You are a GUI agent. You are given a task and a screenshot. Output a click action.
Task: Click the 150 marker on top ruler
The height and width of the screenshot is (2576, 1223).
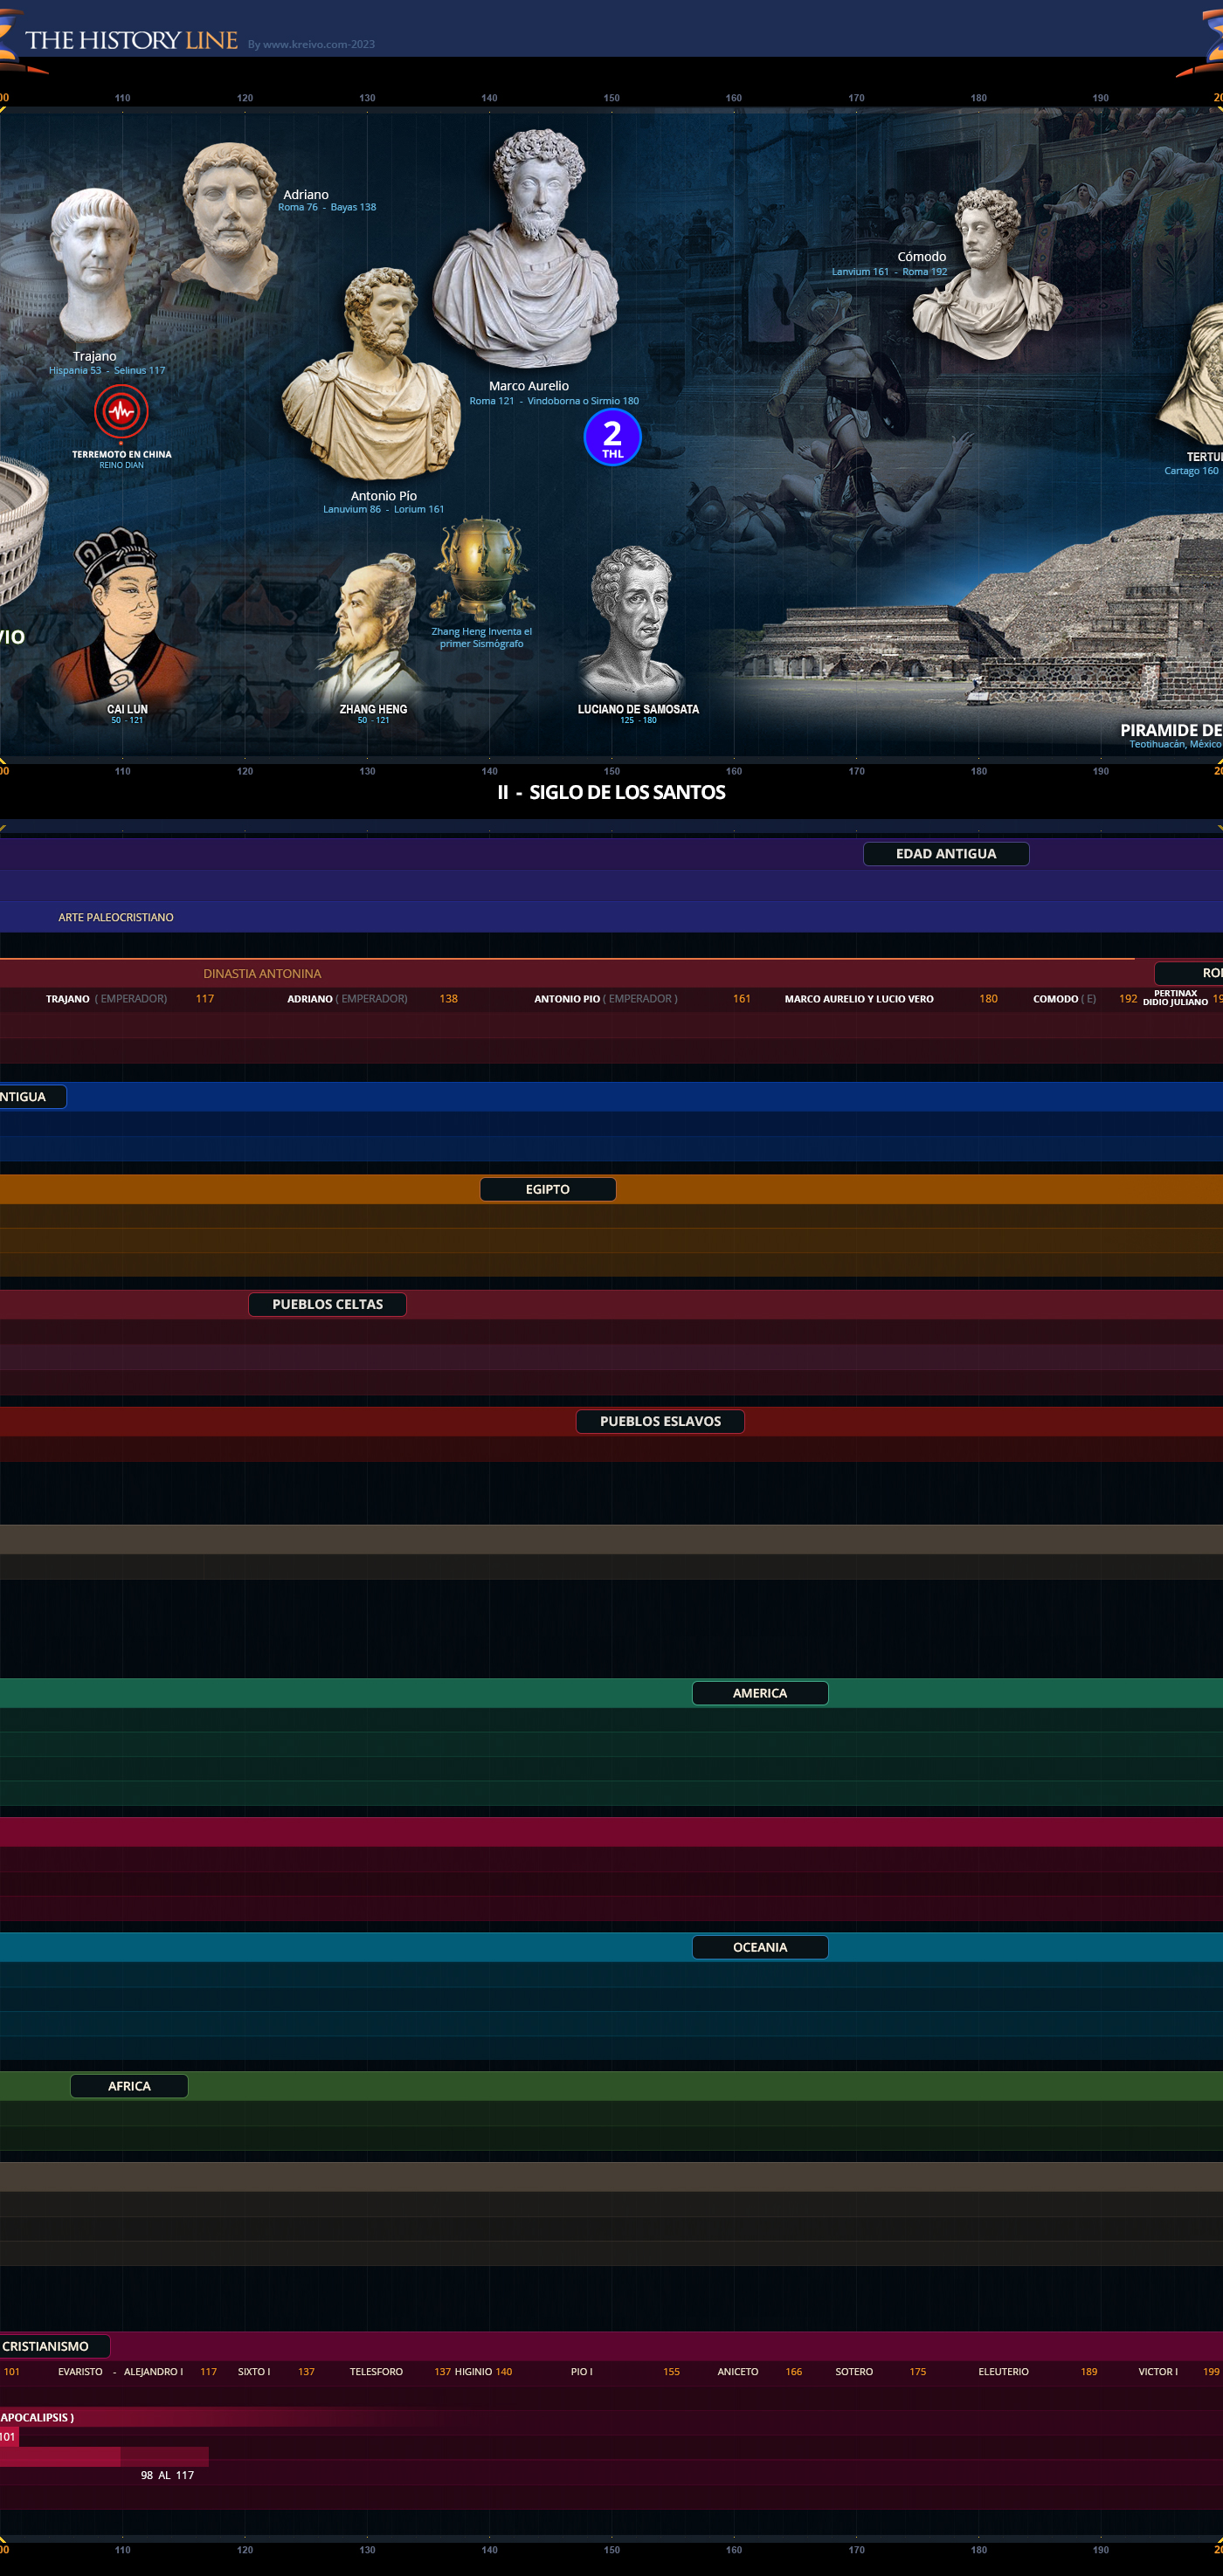[x=611, y=98]
